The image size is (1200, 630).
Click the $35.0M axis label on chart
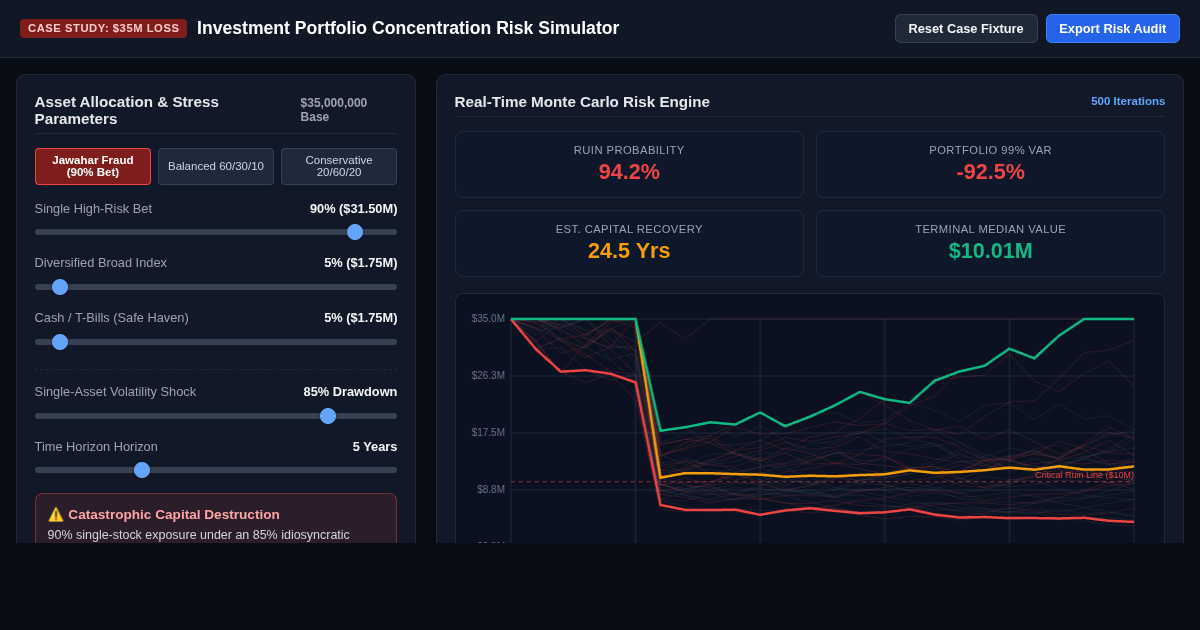point(488,319)
